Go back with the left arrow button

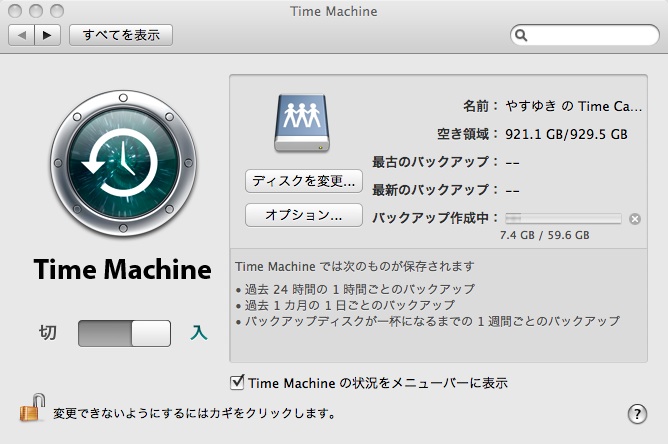pos(21,35)
